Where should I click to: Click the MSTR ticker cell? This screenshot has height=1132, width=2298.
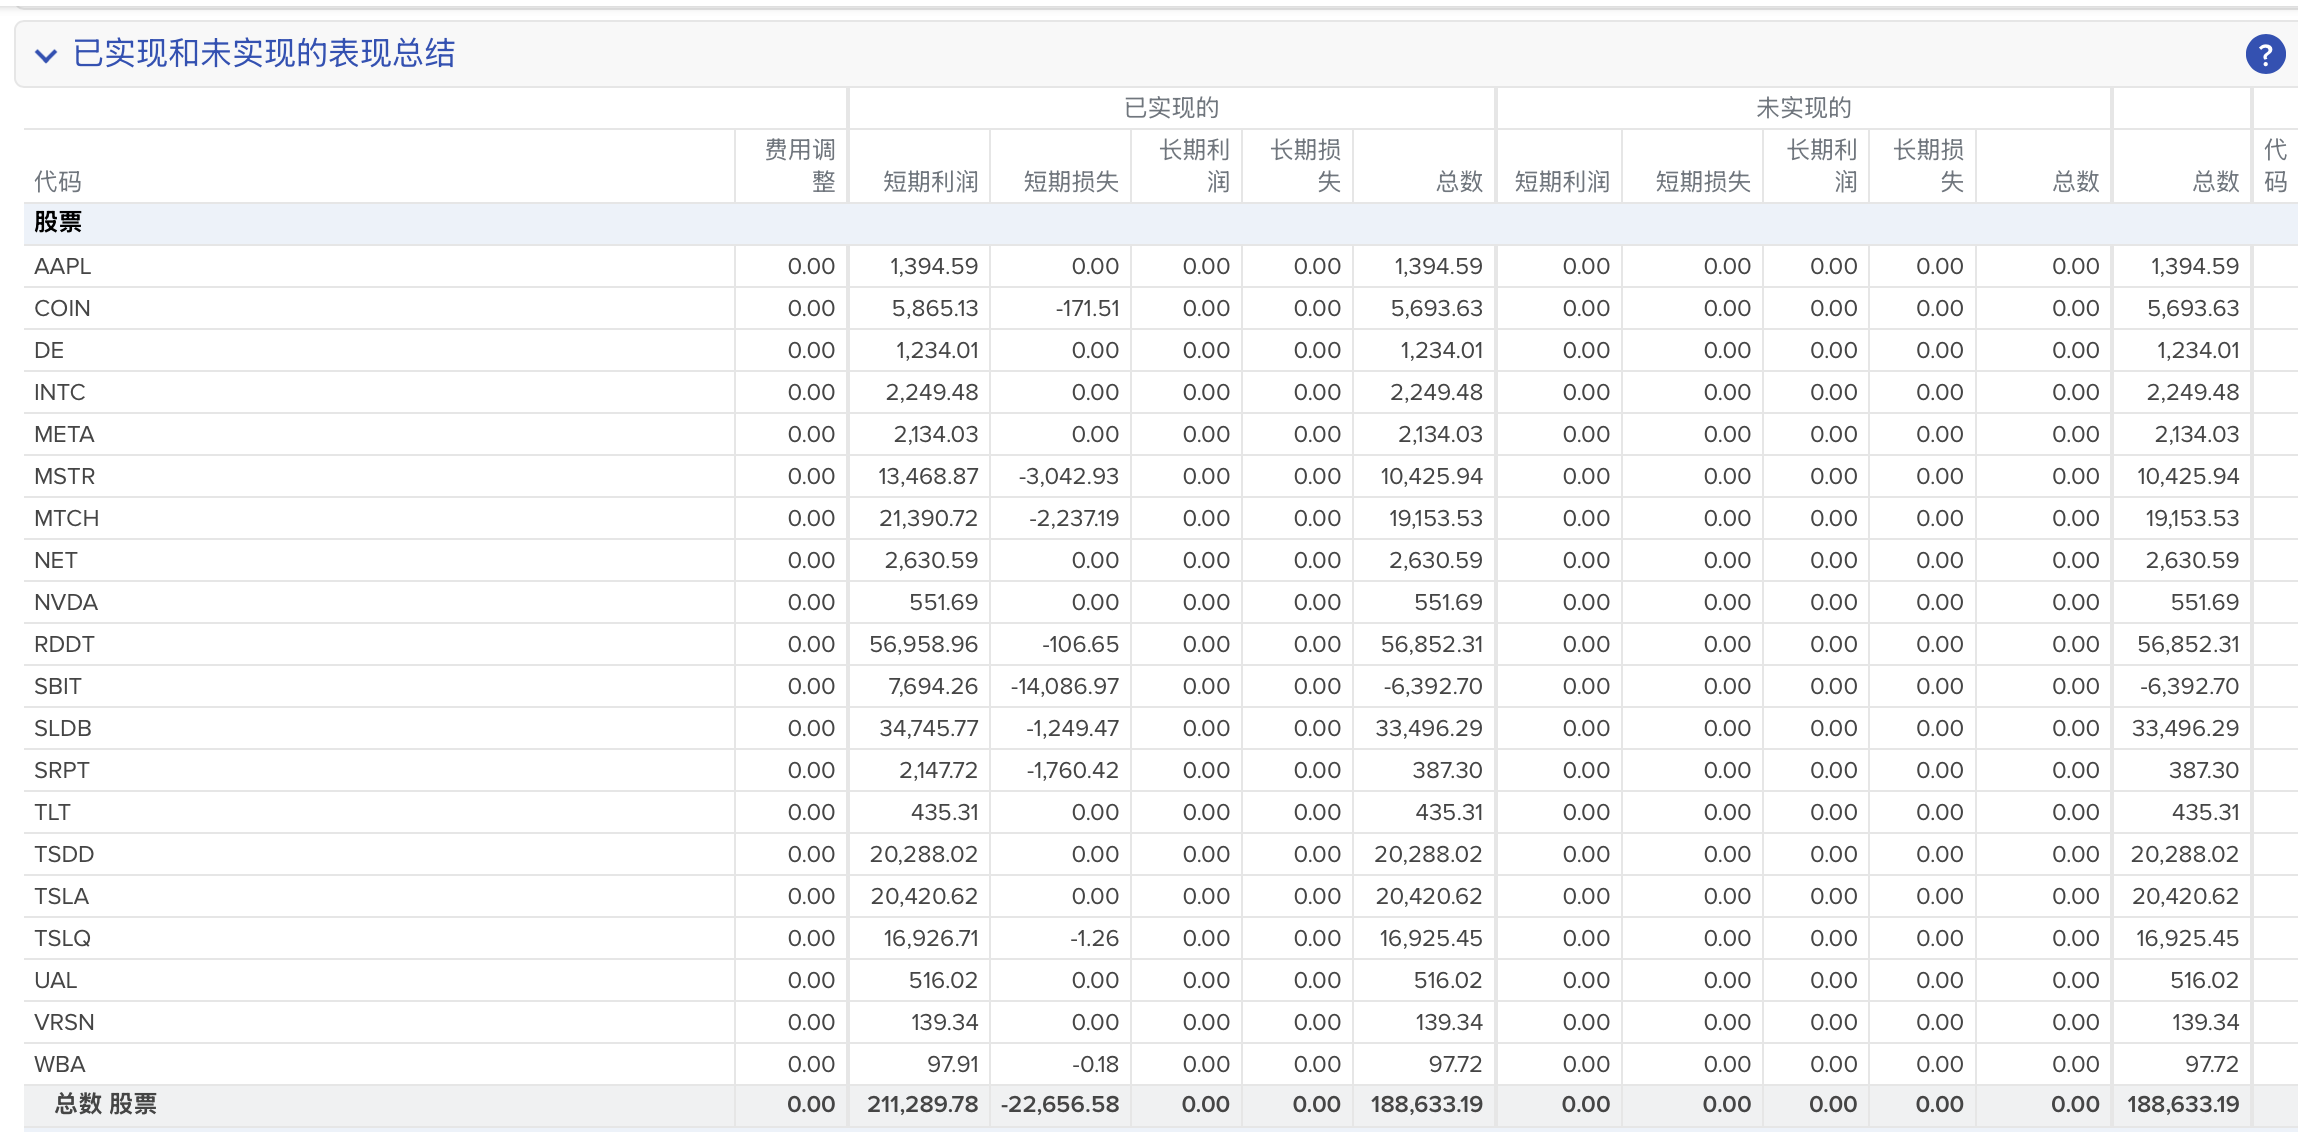click(64, 476)
